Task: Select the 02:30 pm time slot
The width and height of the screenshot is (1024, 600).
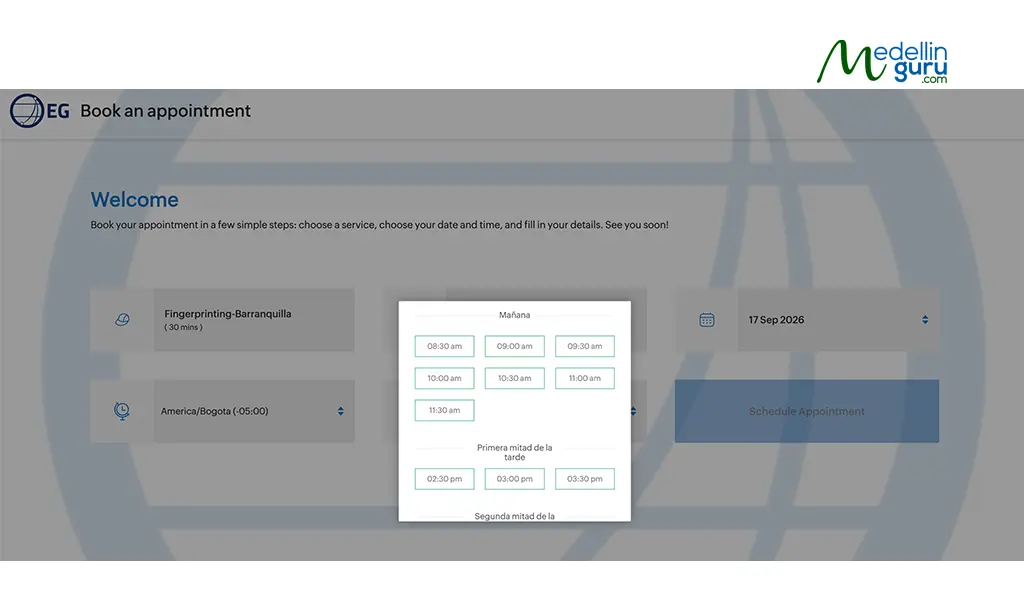Action: pyautogui.click(x=444, y=479)
